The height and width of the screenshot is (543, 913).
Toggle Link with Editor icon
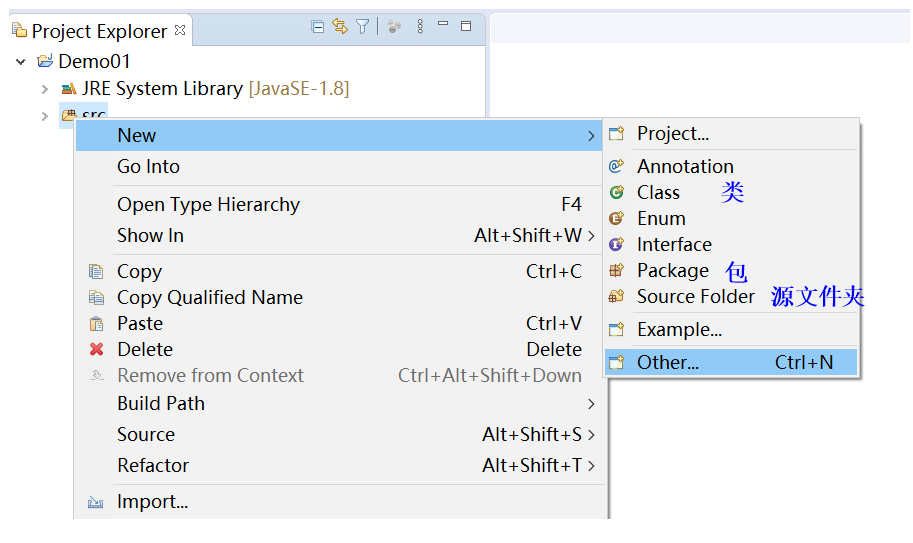[x=339, y=26]
